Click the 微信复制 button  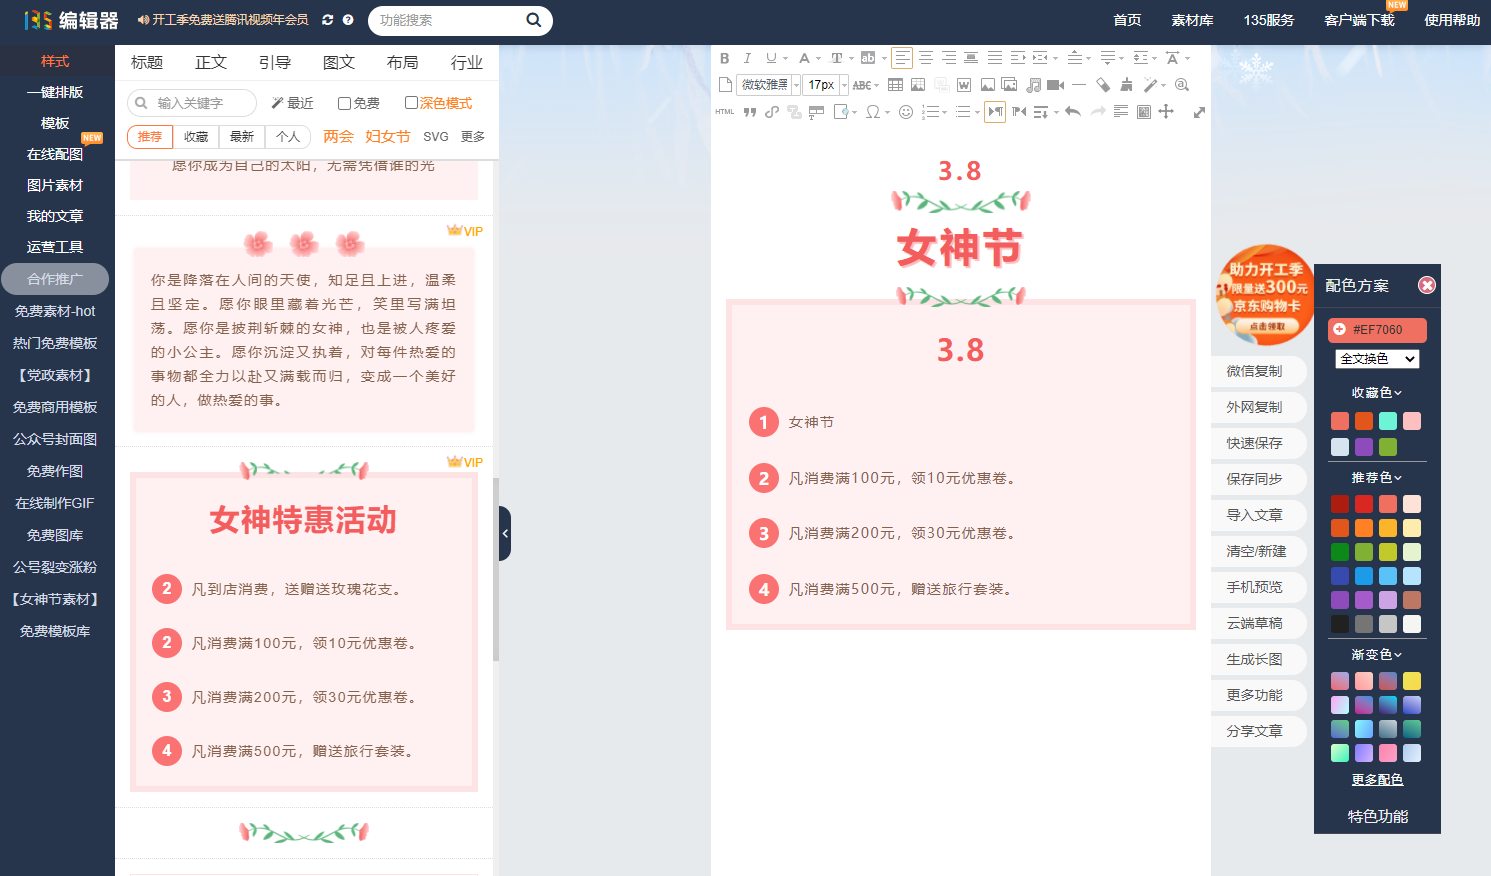coord(1254,371)
